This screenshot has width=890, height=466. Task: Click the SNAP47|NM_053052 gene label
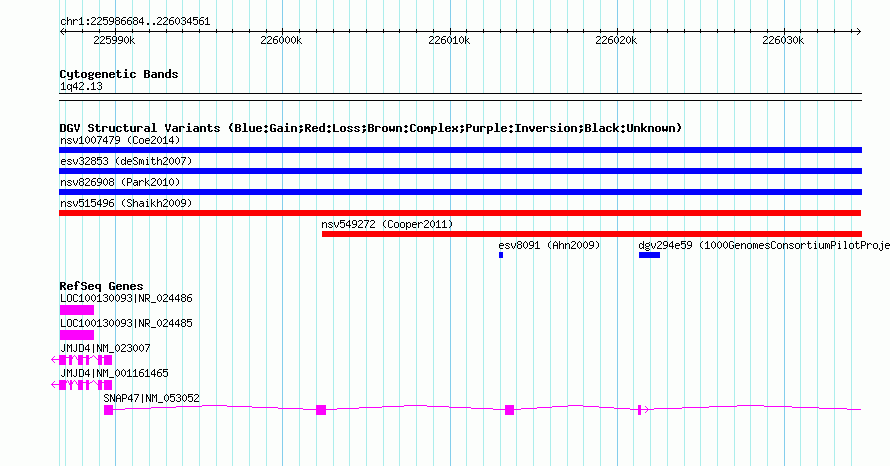click(x=152, y=398)
